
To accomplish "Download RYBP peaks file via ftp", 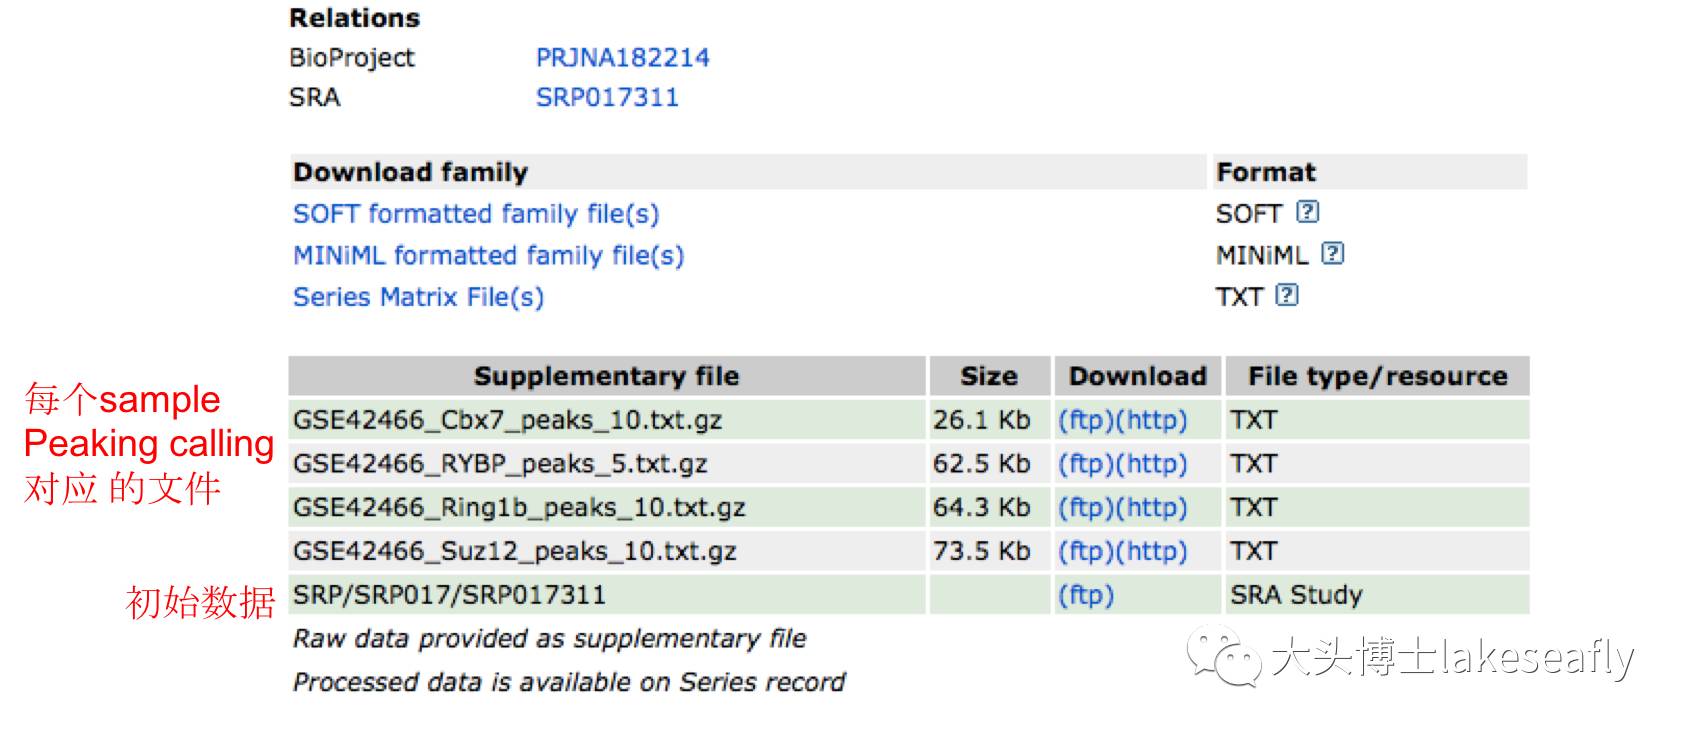I will pos(1086,464).
